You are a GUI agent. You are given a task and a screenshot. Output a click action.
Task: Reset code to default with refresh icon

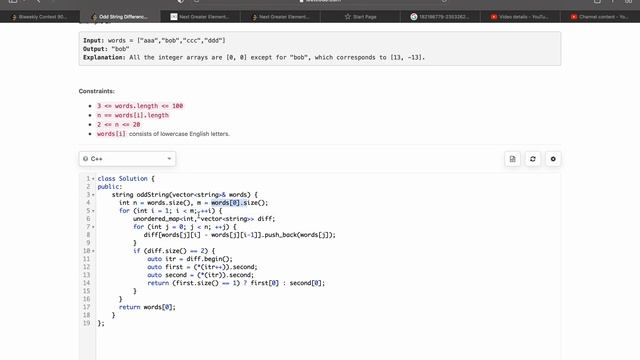533,159
